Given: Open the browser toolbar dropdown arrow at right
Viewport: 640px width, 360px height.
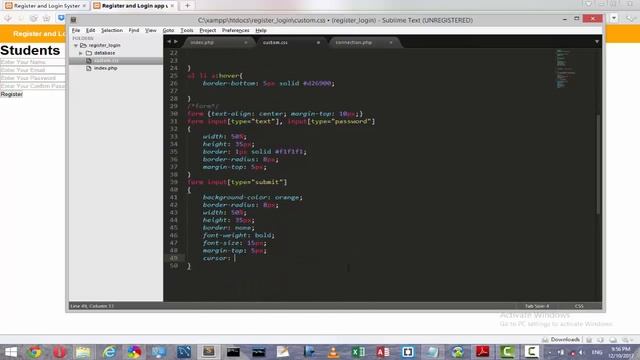Looking at the screenshot, I should tap(614, 18).
